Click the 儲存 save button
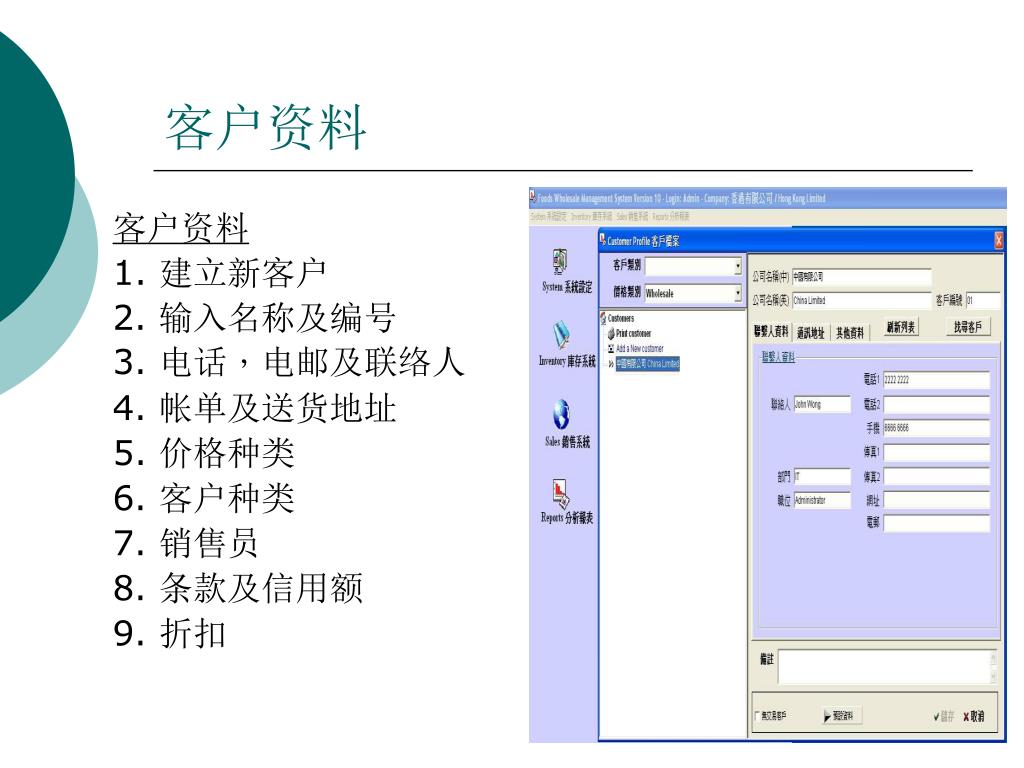 coord(944,716)
